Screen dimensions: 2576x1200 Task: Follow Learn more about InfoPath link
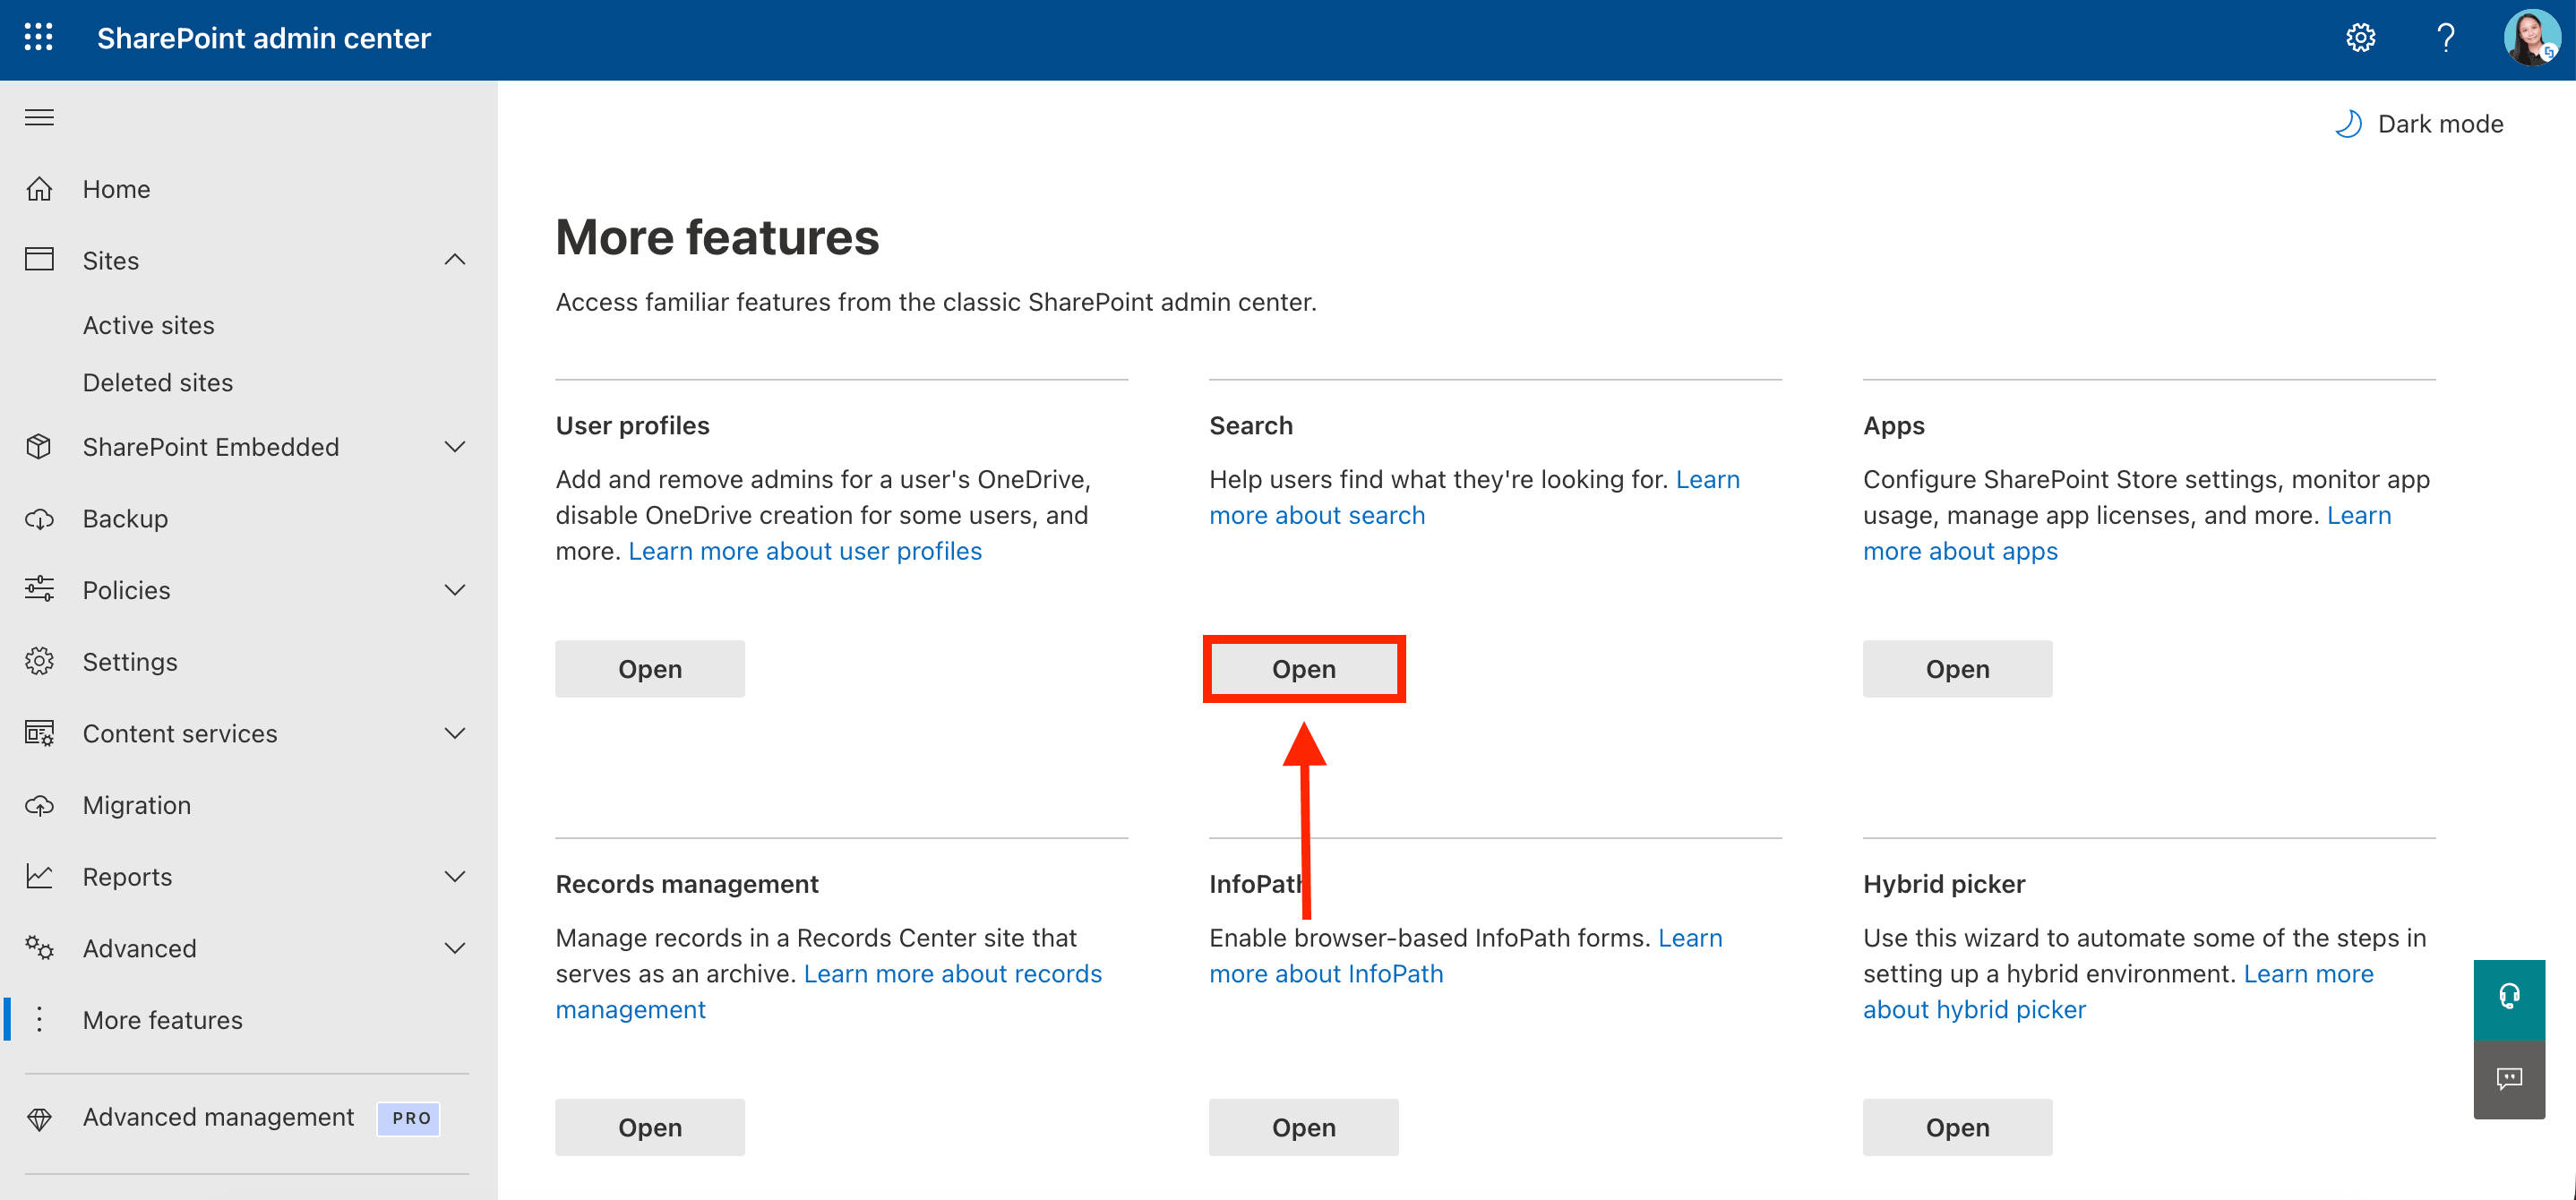click(1326, 974)
